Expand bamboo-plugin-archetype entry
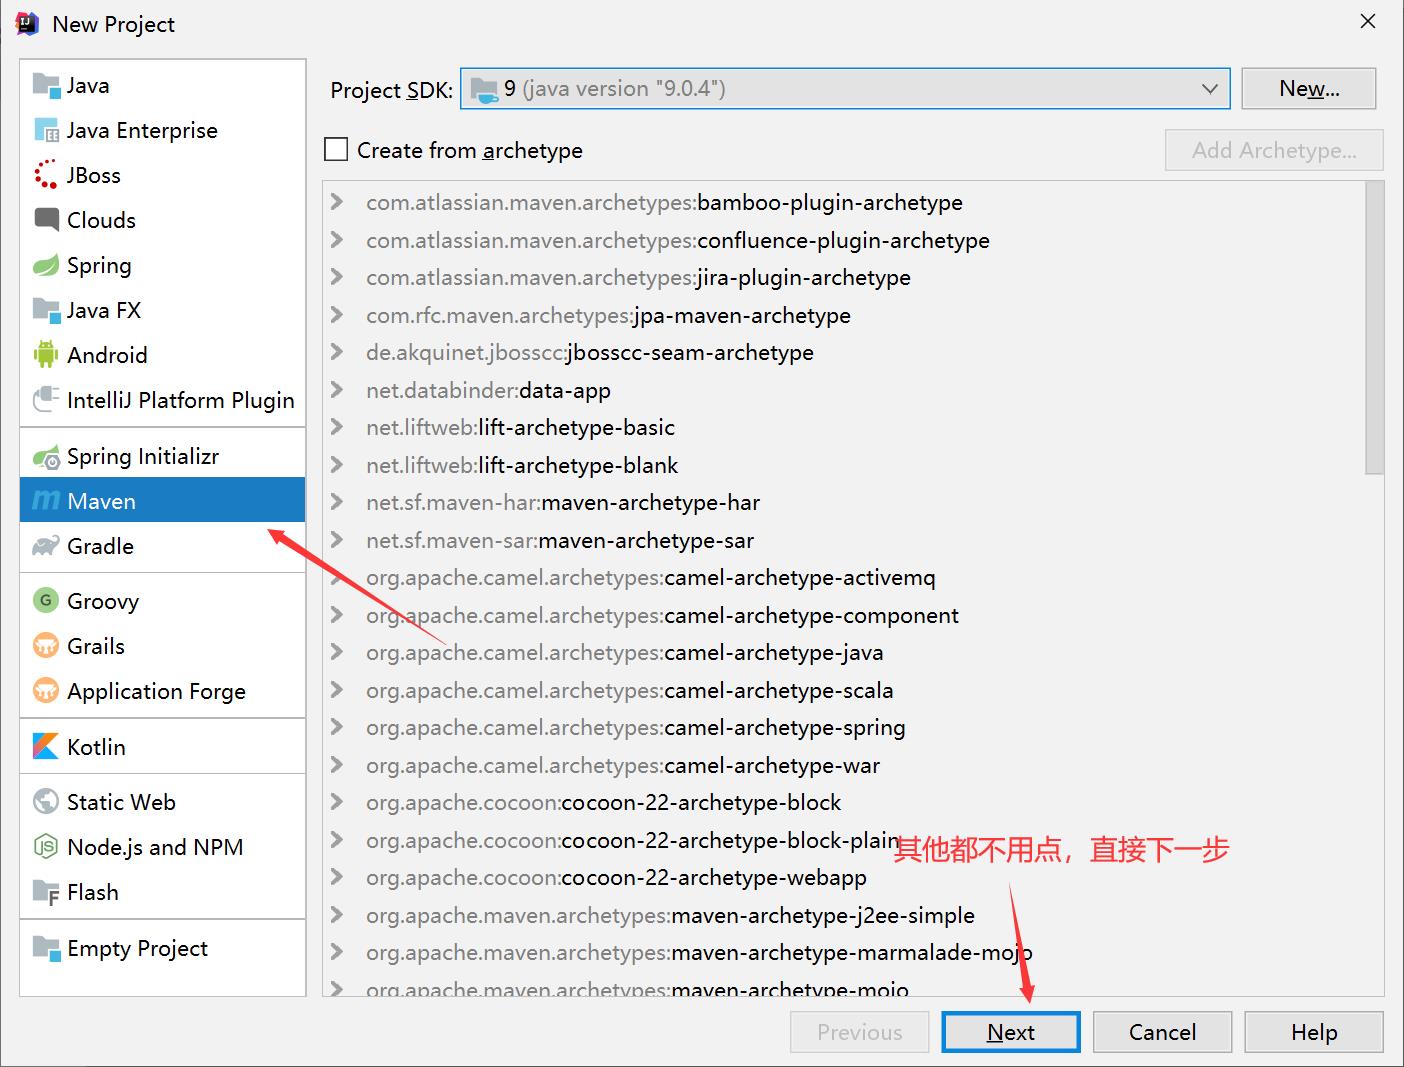 [x=337, y=202]
